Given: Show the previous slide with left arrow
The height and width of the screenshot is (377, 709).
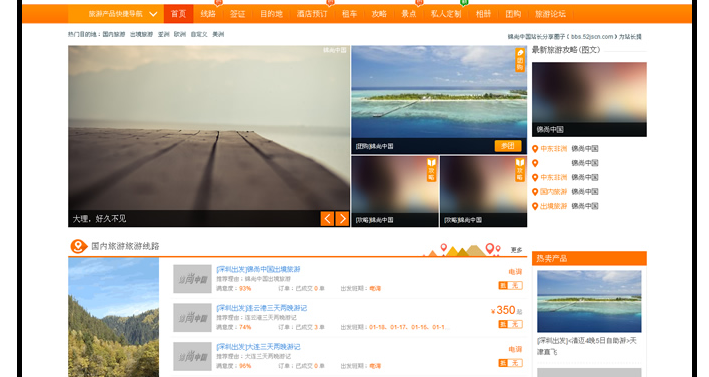Looking at the screenshot, I should click(x=327, y=219).
